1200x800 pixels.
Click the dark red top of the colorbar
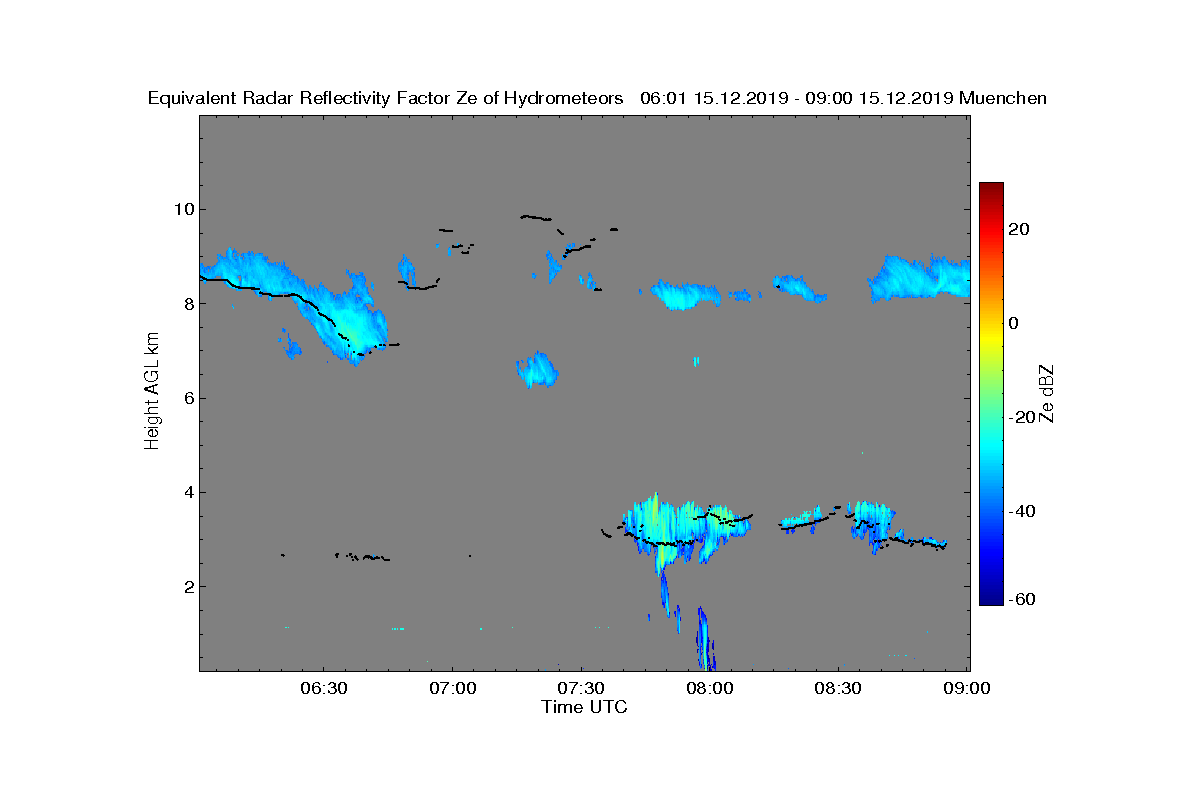coord(991,190)
